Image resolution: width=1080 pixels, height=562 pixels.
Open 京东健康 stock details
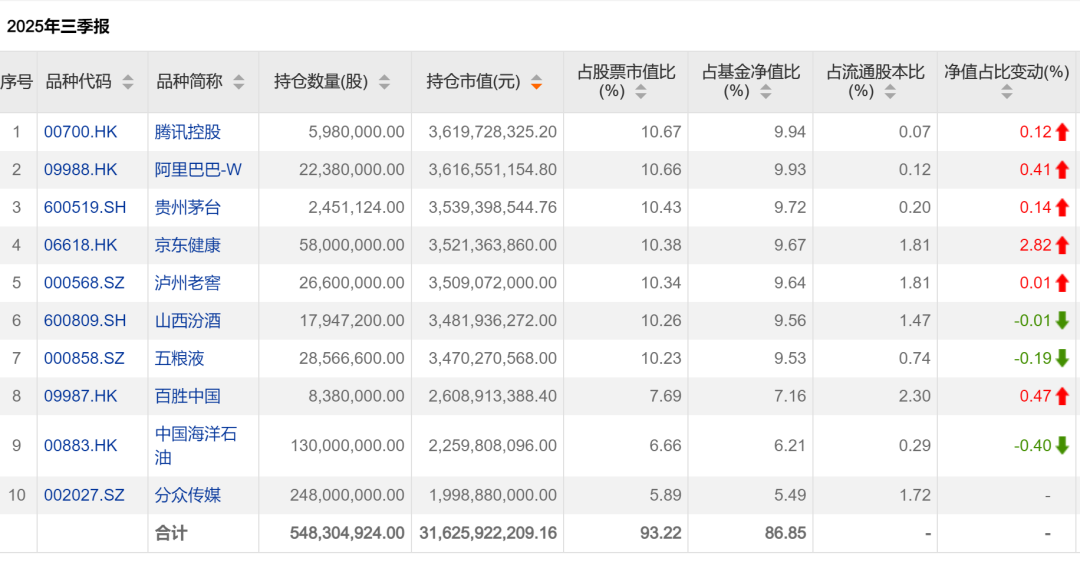point(188,245)
